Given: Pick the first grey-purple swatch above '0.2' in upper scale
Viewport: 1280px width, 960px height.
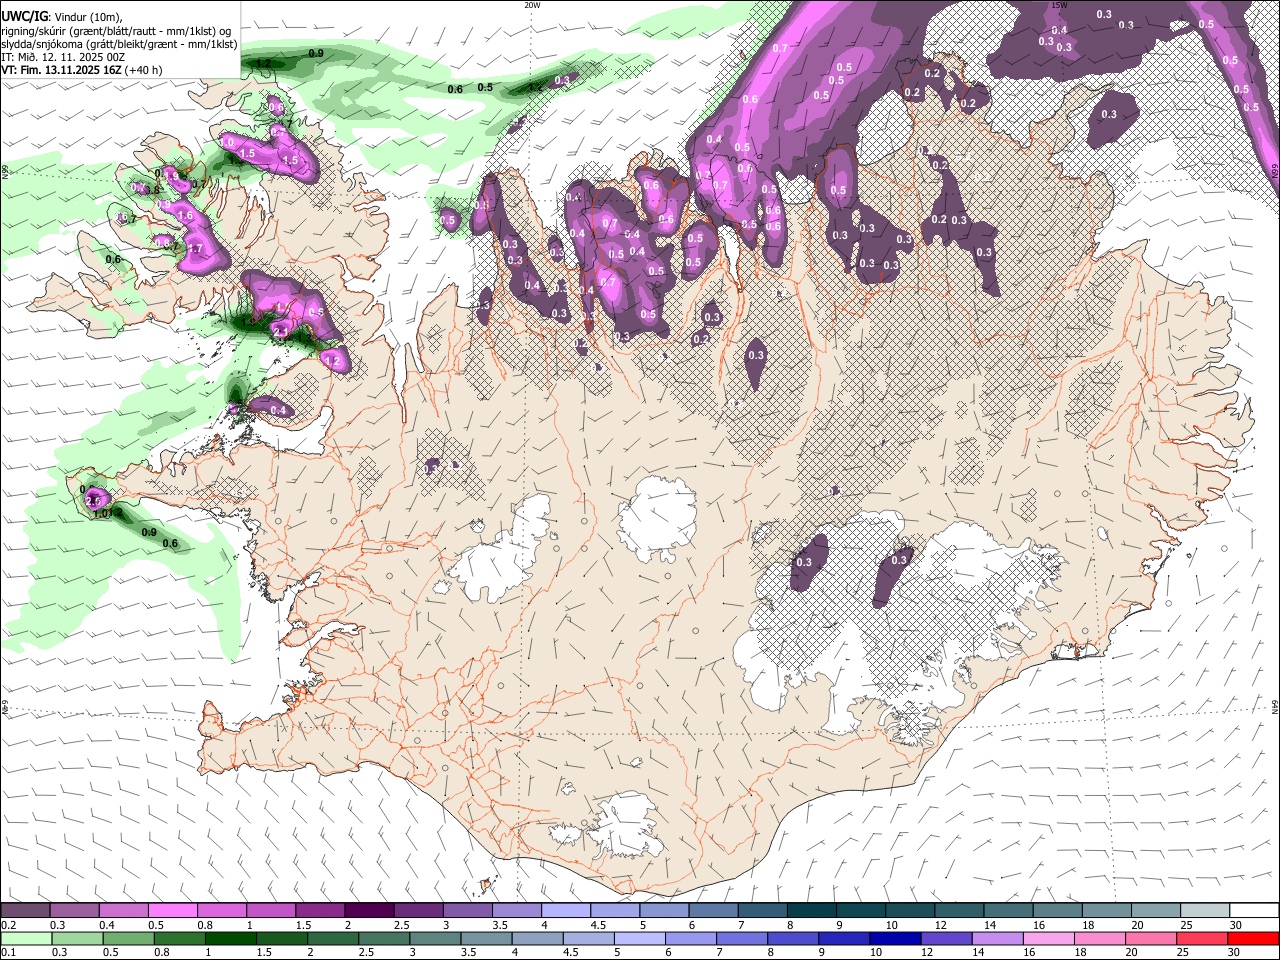Looking at the screenshot, I should [25, 911].
